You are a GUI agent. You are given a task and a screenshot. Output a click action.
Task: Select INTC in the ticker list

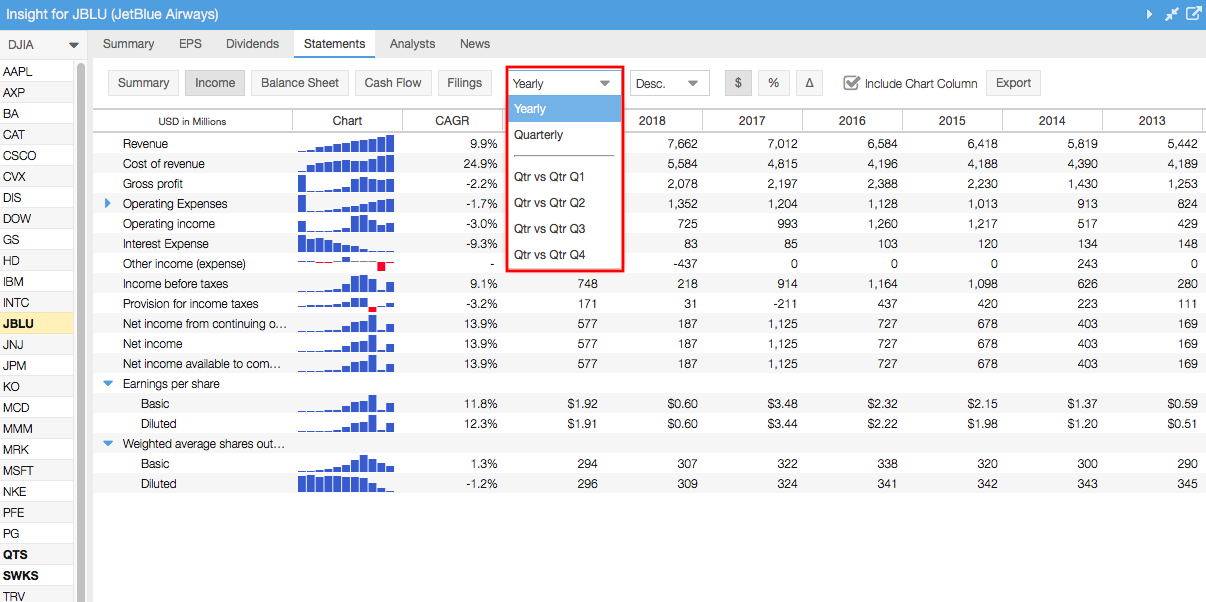coord(37,303)
